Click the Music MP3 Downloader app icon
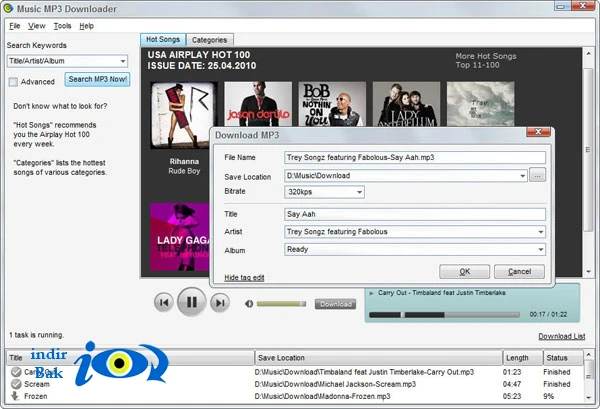Image resolution: width=600 pixels, height=409 pixels. (8, 8)
